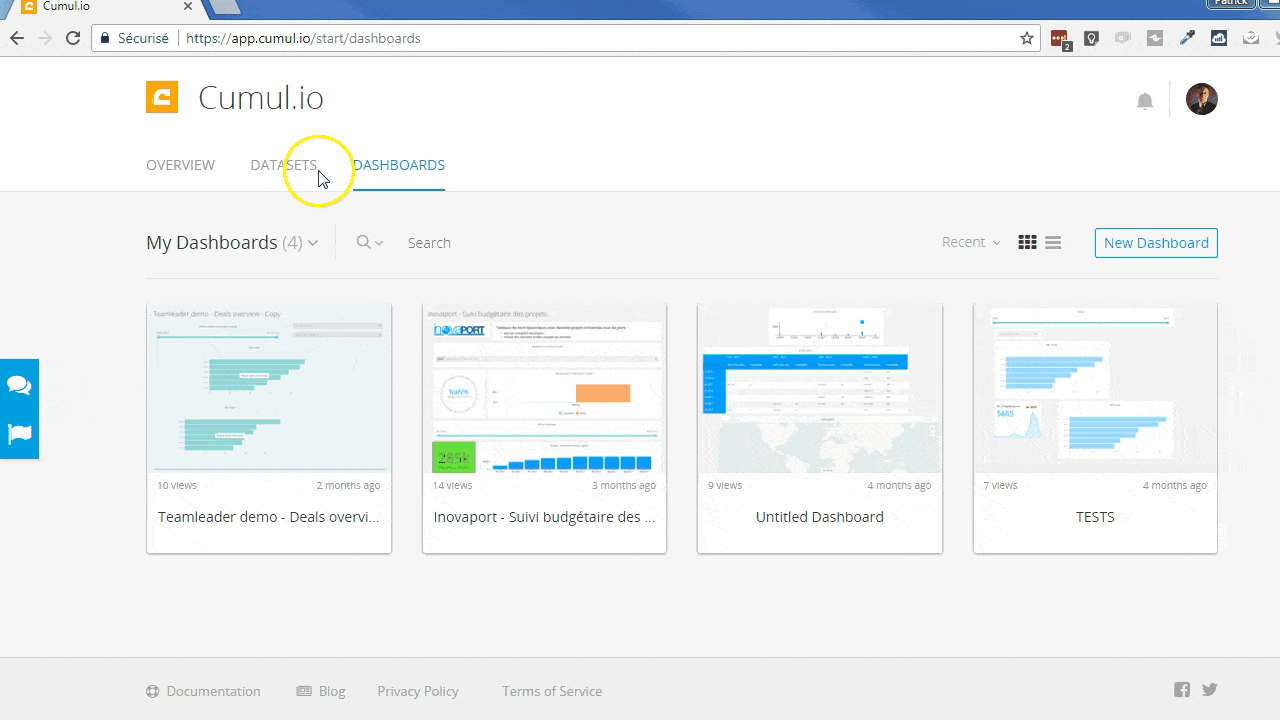Click the chart browser extension icon
The height and width of the screenshot is (720, 1280).
click(x=1219, y=39)
